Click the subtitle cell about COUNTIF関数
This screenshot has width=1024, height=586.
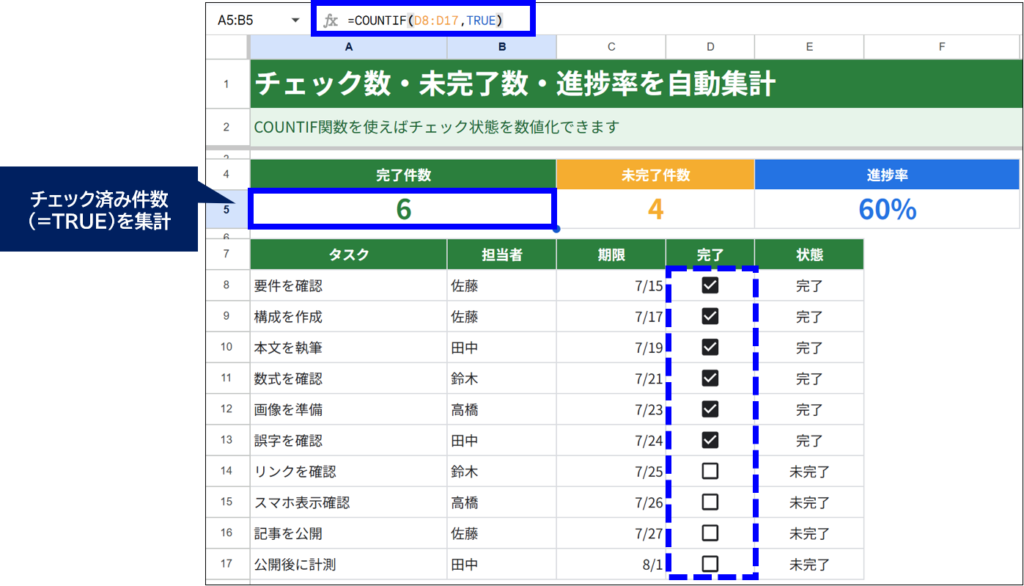(635, 127)
